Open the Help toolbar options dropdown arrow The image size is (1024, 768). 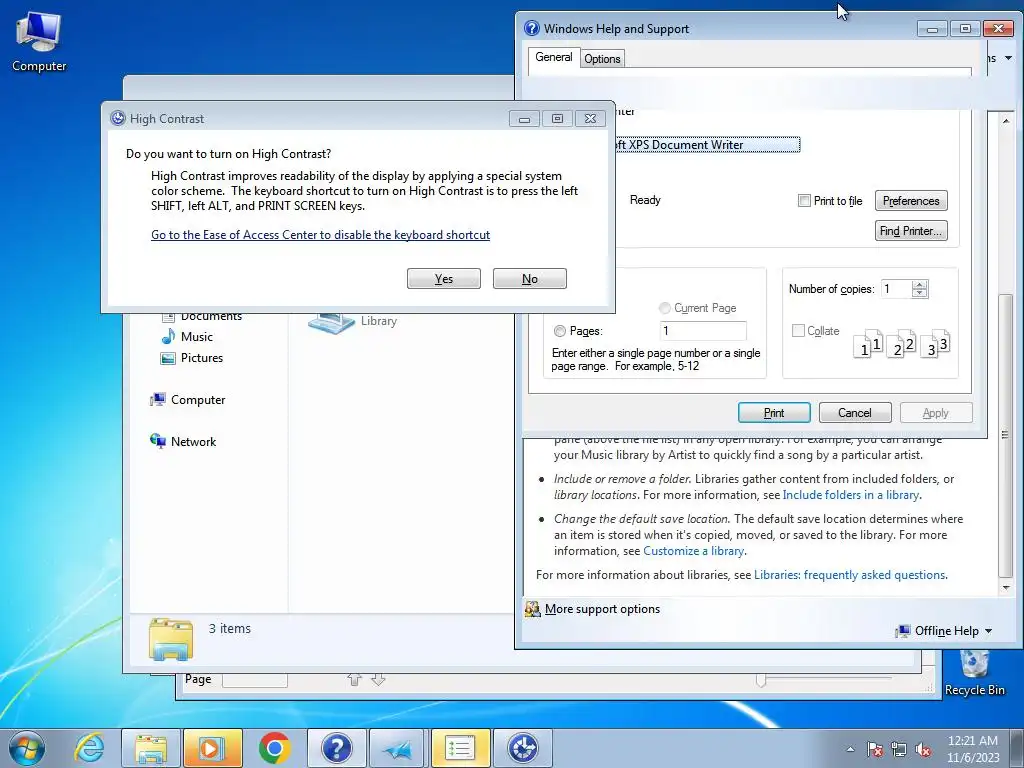click(1009, 58)
